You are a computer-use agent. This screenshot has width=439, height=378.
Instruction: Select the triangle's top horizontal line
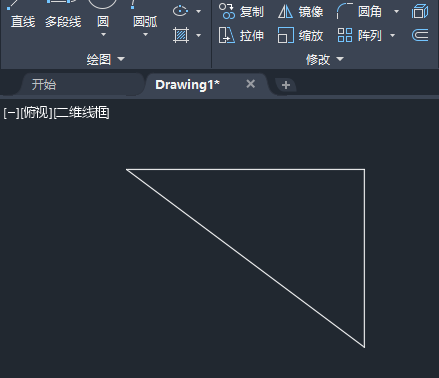pos(245,169)
